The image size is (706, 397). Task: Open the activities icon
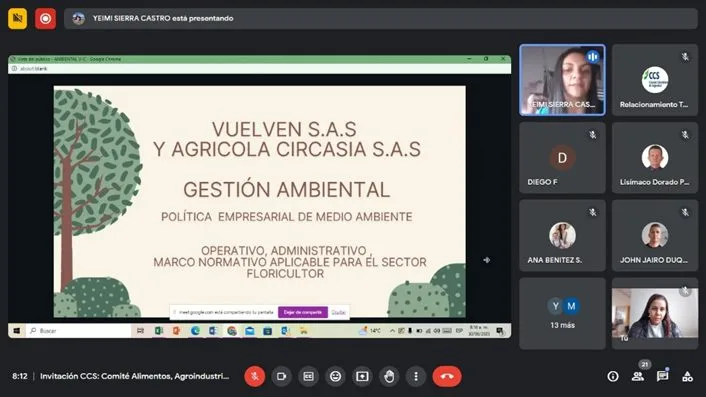[x=687, y=376]
